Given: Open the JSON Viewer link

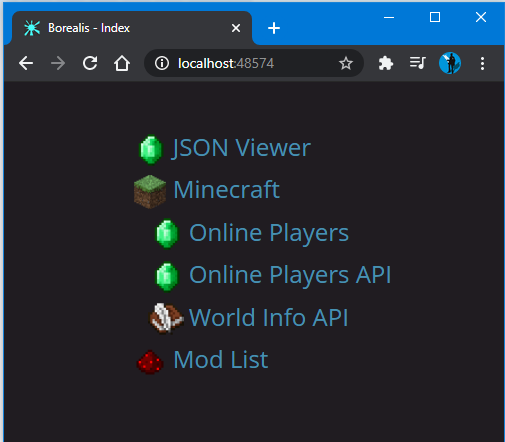Looking at the screenshot, I should click(241, 148).
